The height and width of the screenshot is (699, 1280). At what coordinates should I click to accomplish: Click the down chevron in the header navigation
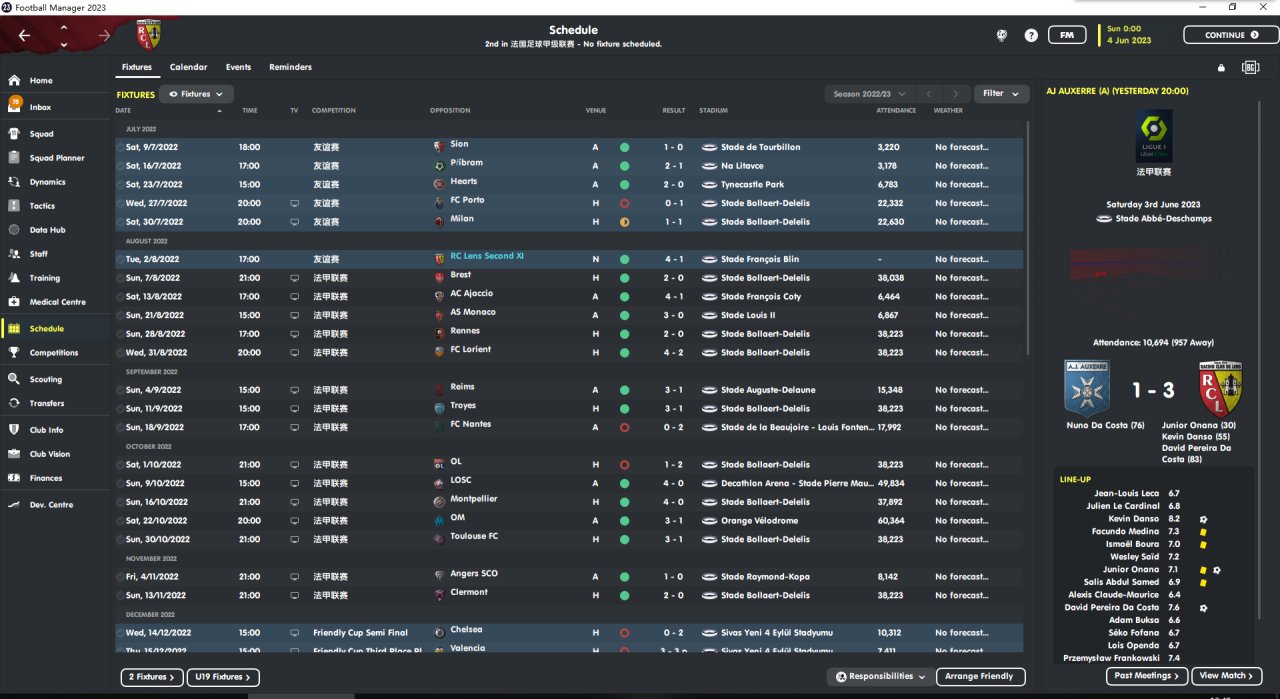tap(64, 44)
